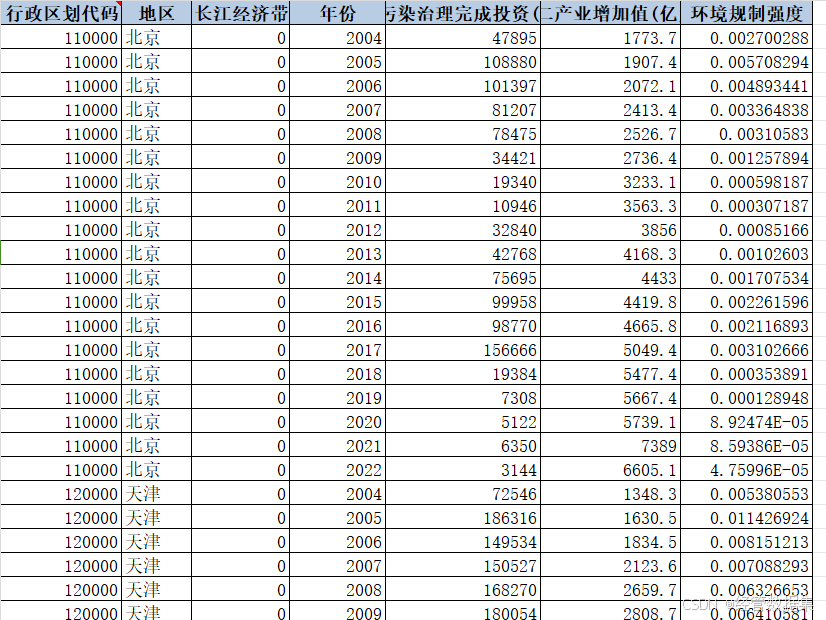The image size is (826, 620).
Task: Click cell with value 108880
Action: [x=463, y=62]
